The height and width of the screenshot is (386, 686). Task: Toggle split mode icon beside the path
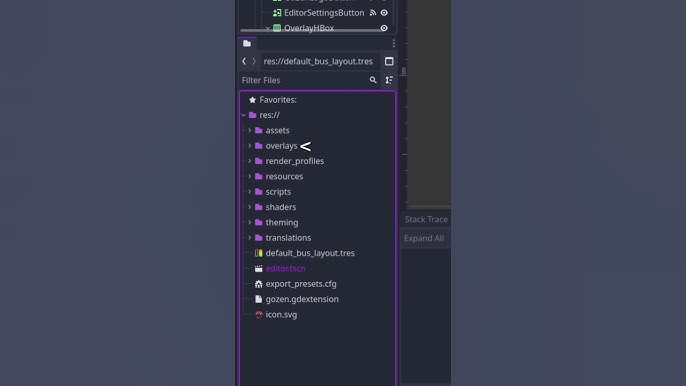pyautogui.click(x=389, y=61)
